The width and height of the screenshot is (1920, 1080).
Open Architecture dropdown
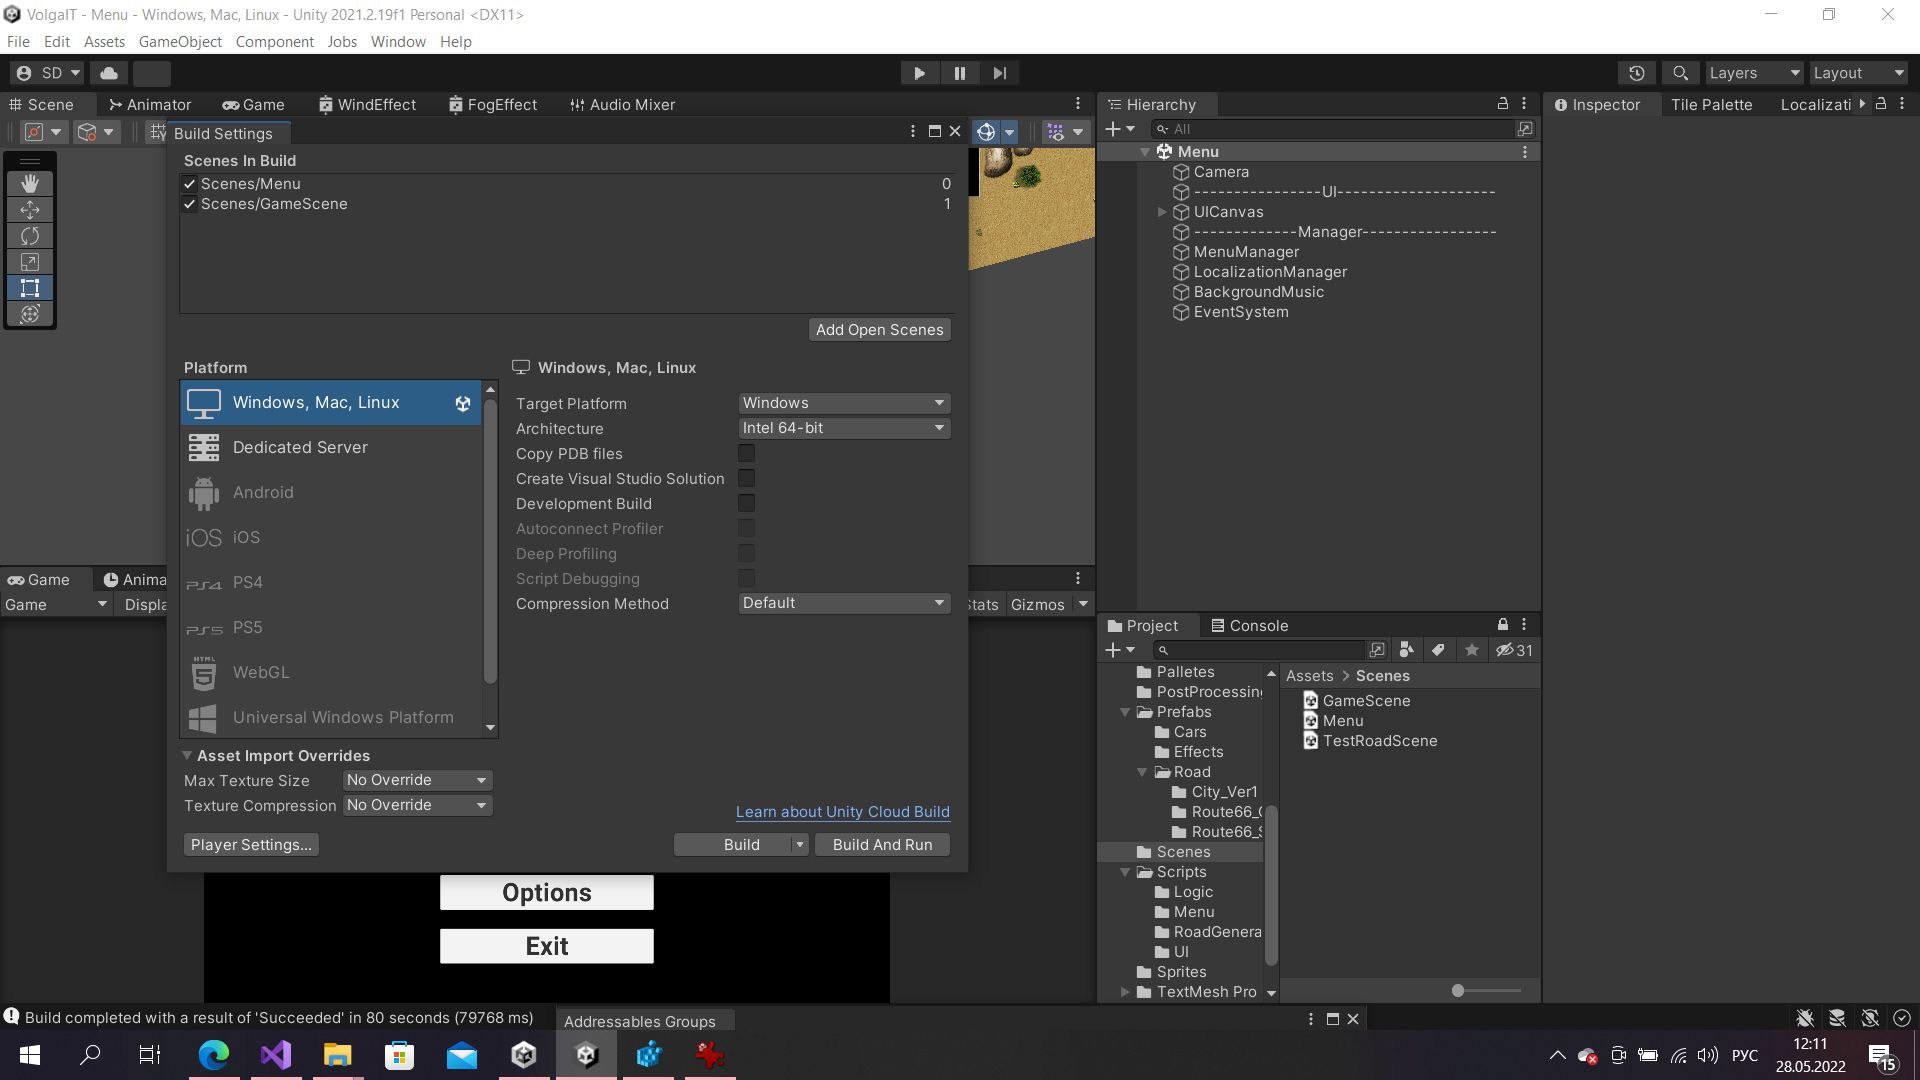pos(844,428)
